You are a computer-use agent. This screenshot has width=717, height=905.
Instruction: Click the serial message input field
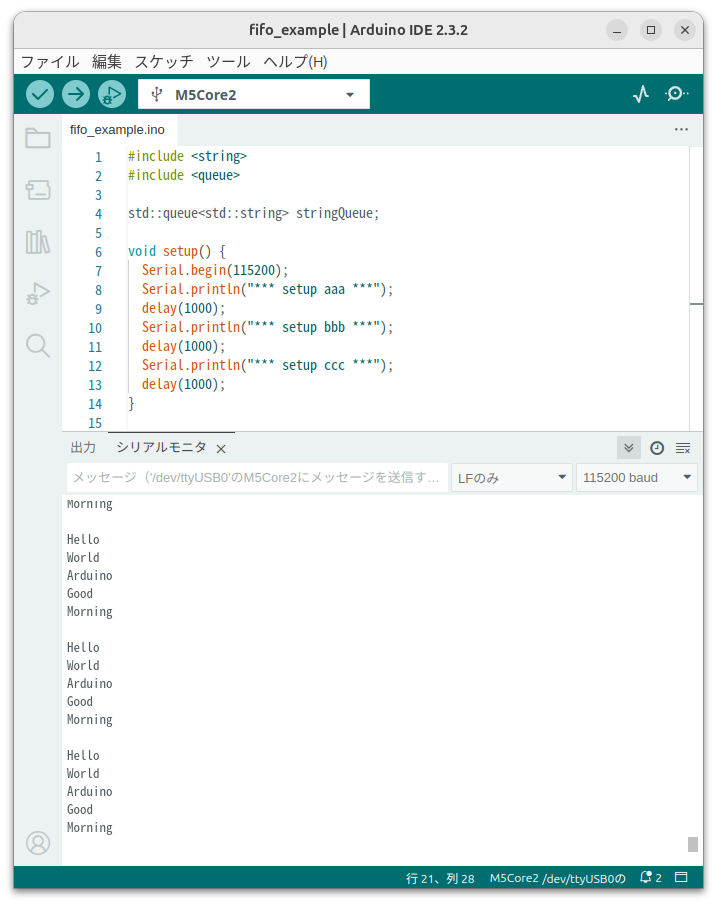point(257,478)
